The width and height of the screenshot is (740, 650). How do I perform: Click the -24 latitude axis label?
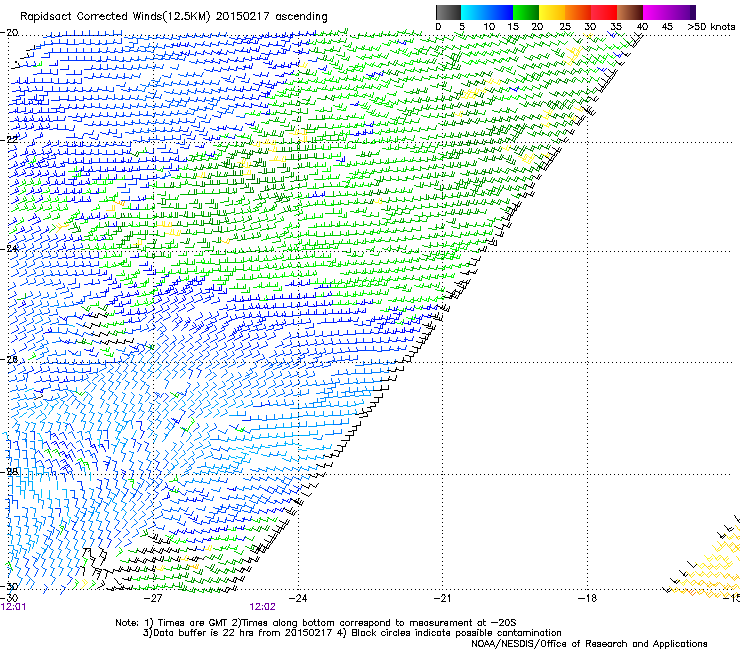[x=9, y=248]
